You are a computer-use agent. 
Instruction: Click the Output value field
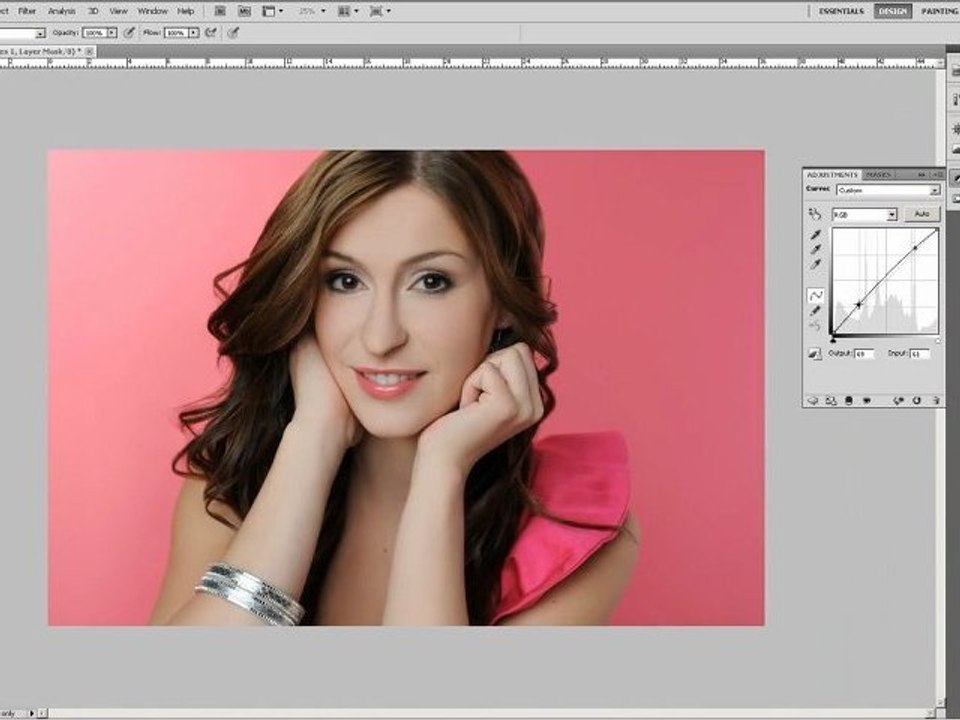pyautogui.click(x=864, y=354)
